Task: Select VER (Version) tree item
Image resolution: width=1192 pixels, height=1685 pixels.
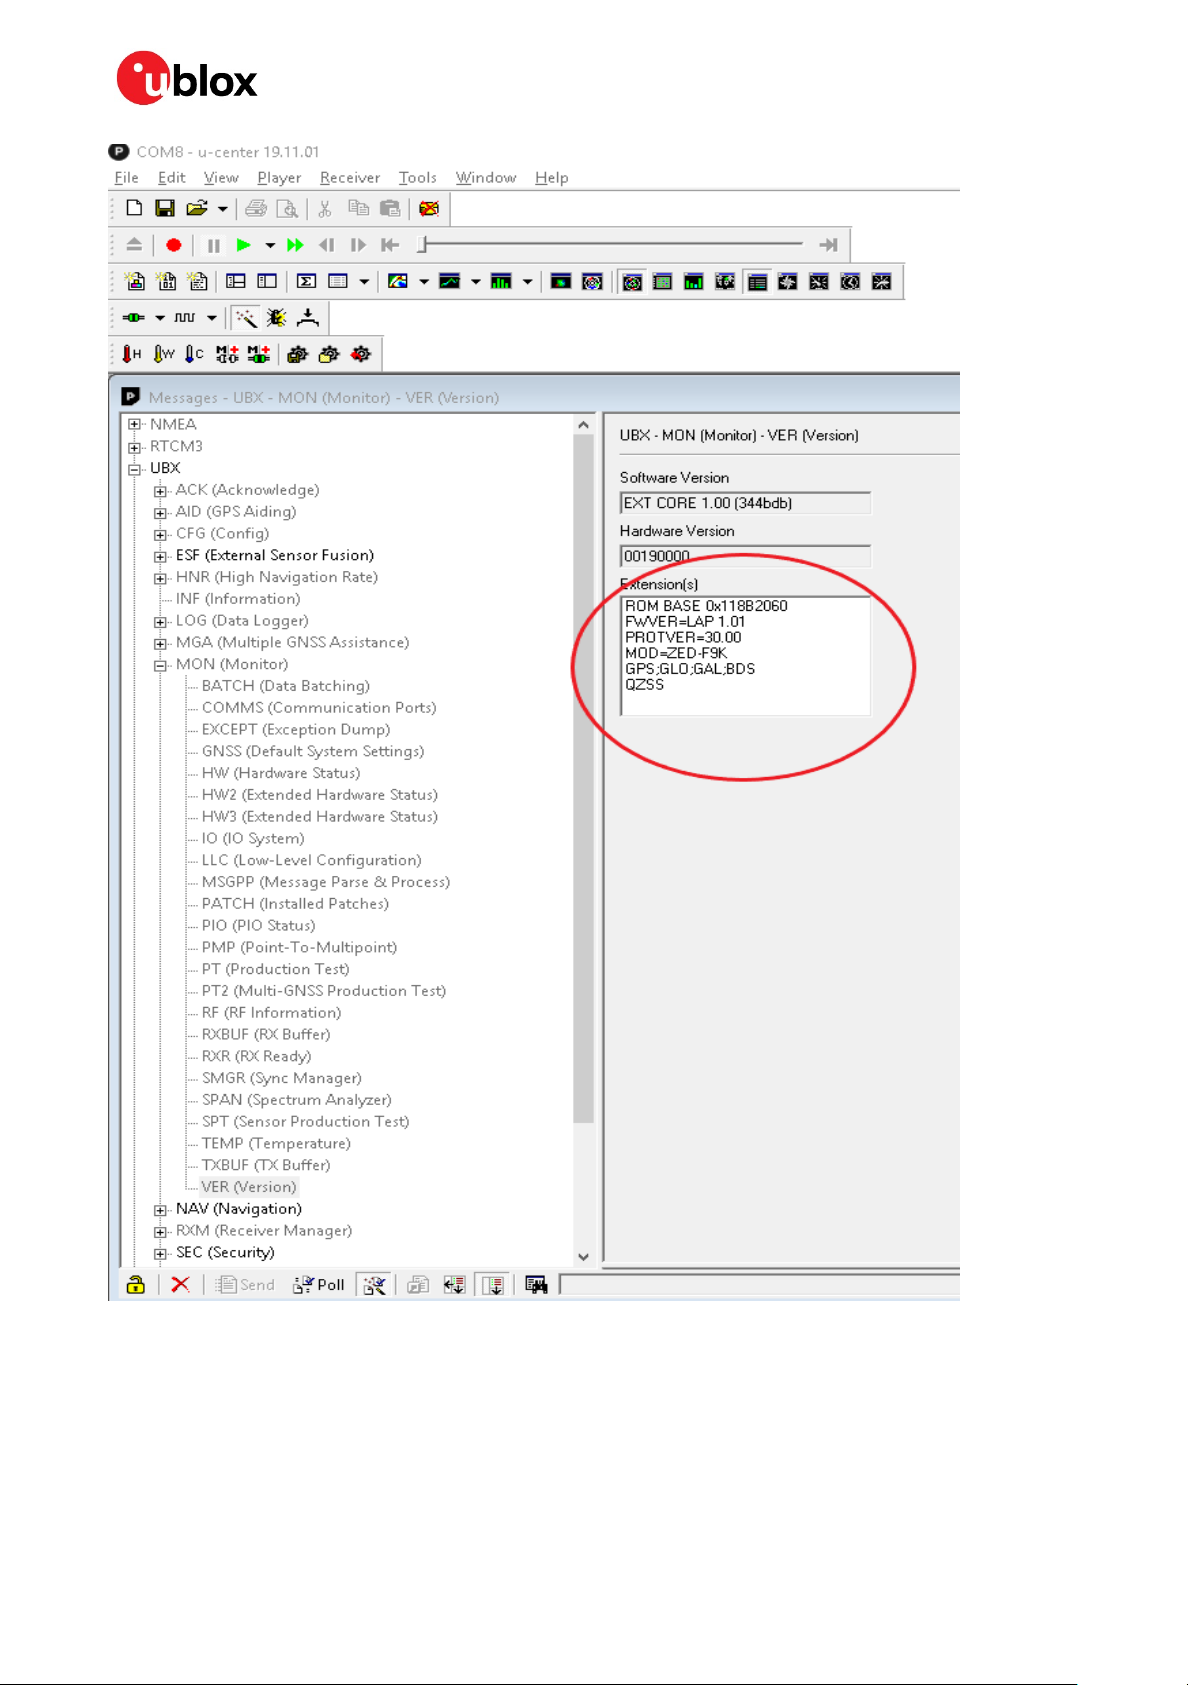Action: point(249,1187)
